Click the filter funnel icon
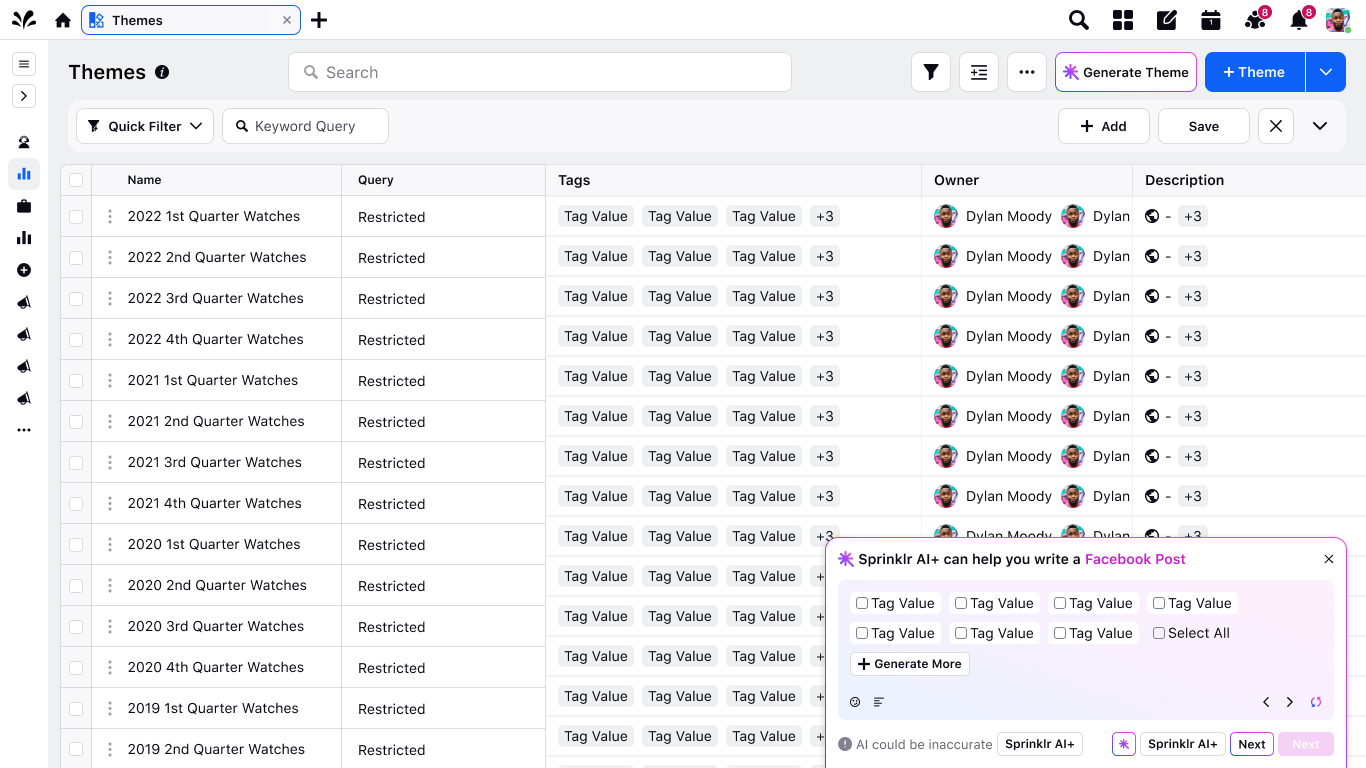 (930, 72)
